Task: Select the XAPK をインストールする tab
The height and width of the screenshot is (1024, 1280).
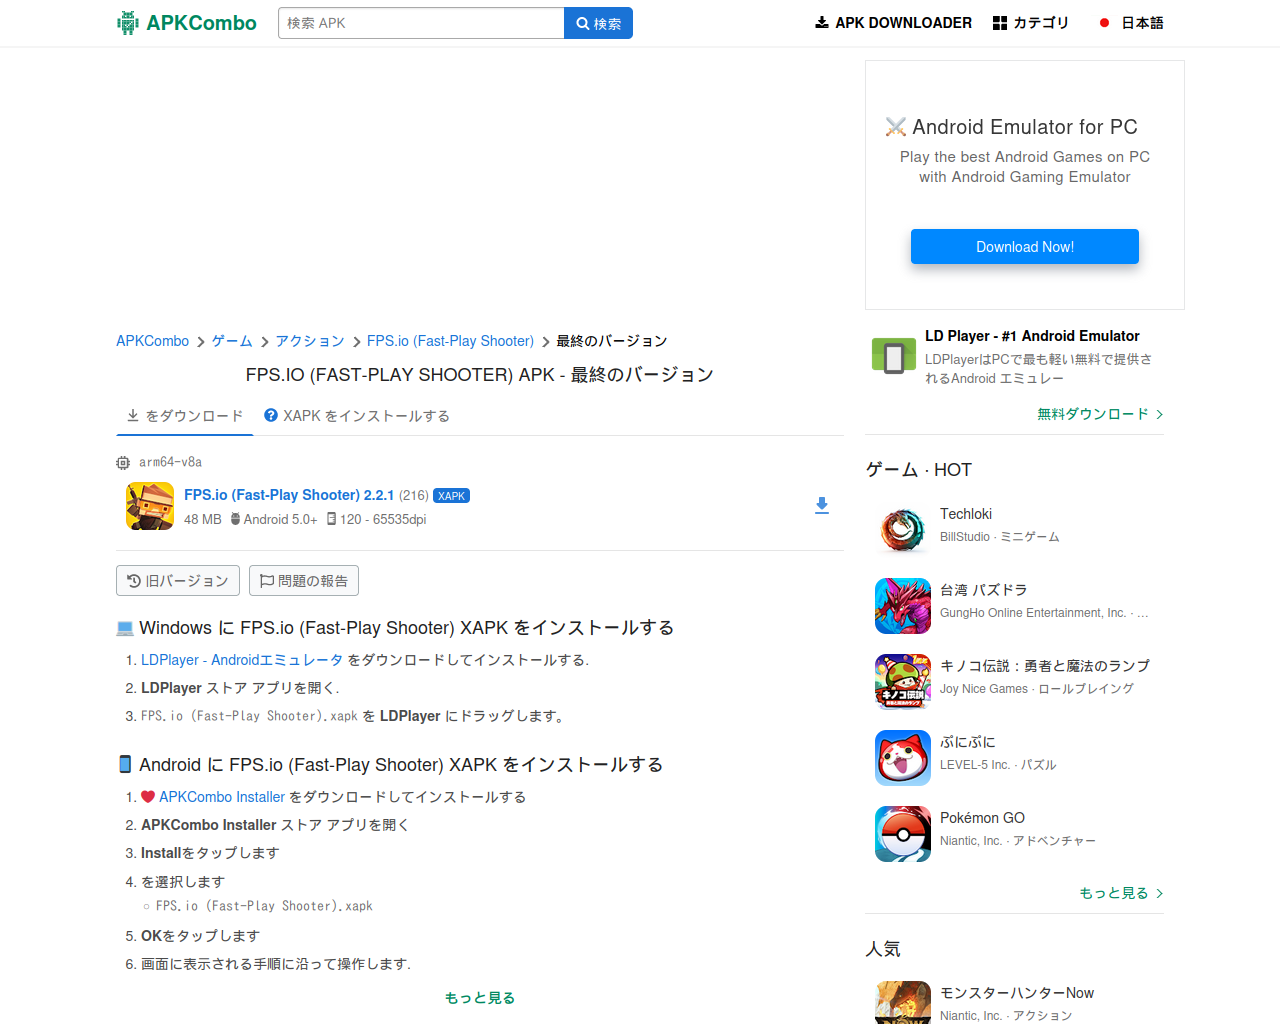Action: coord(357,416)
